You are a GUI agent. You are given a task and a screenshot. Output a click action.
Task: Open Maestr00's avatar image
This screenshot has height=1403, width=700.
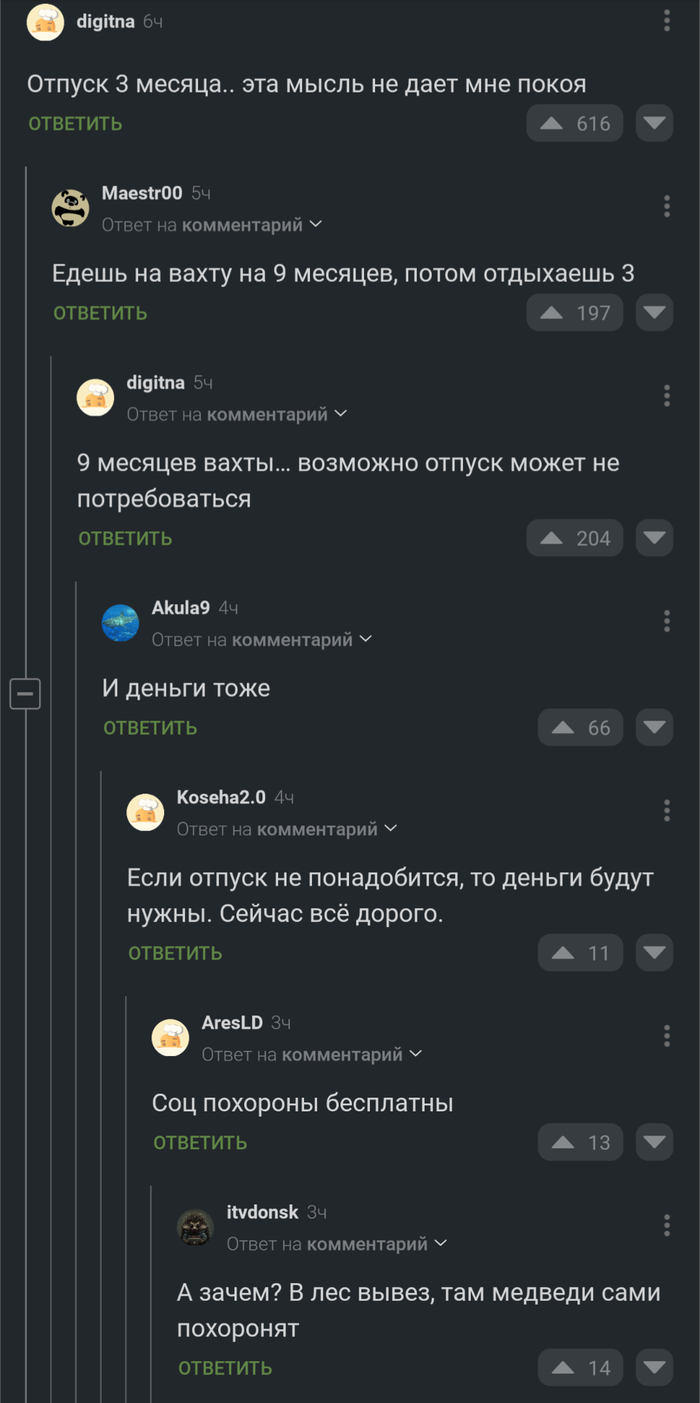[x=70, y=207]
